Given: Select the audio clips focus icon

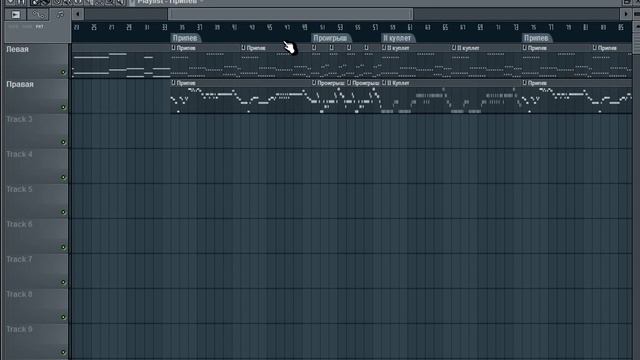Looking at the screenshot, I should (16, 15).
